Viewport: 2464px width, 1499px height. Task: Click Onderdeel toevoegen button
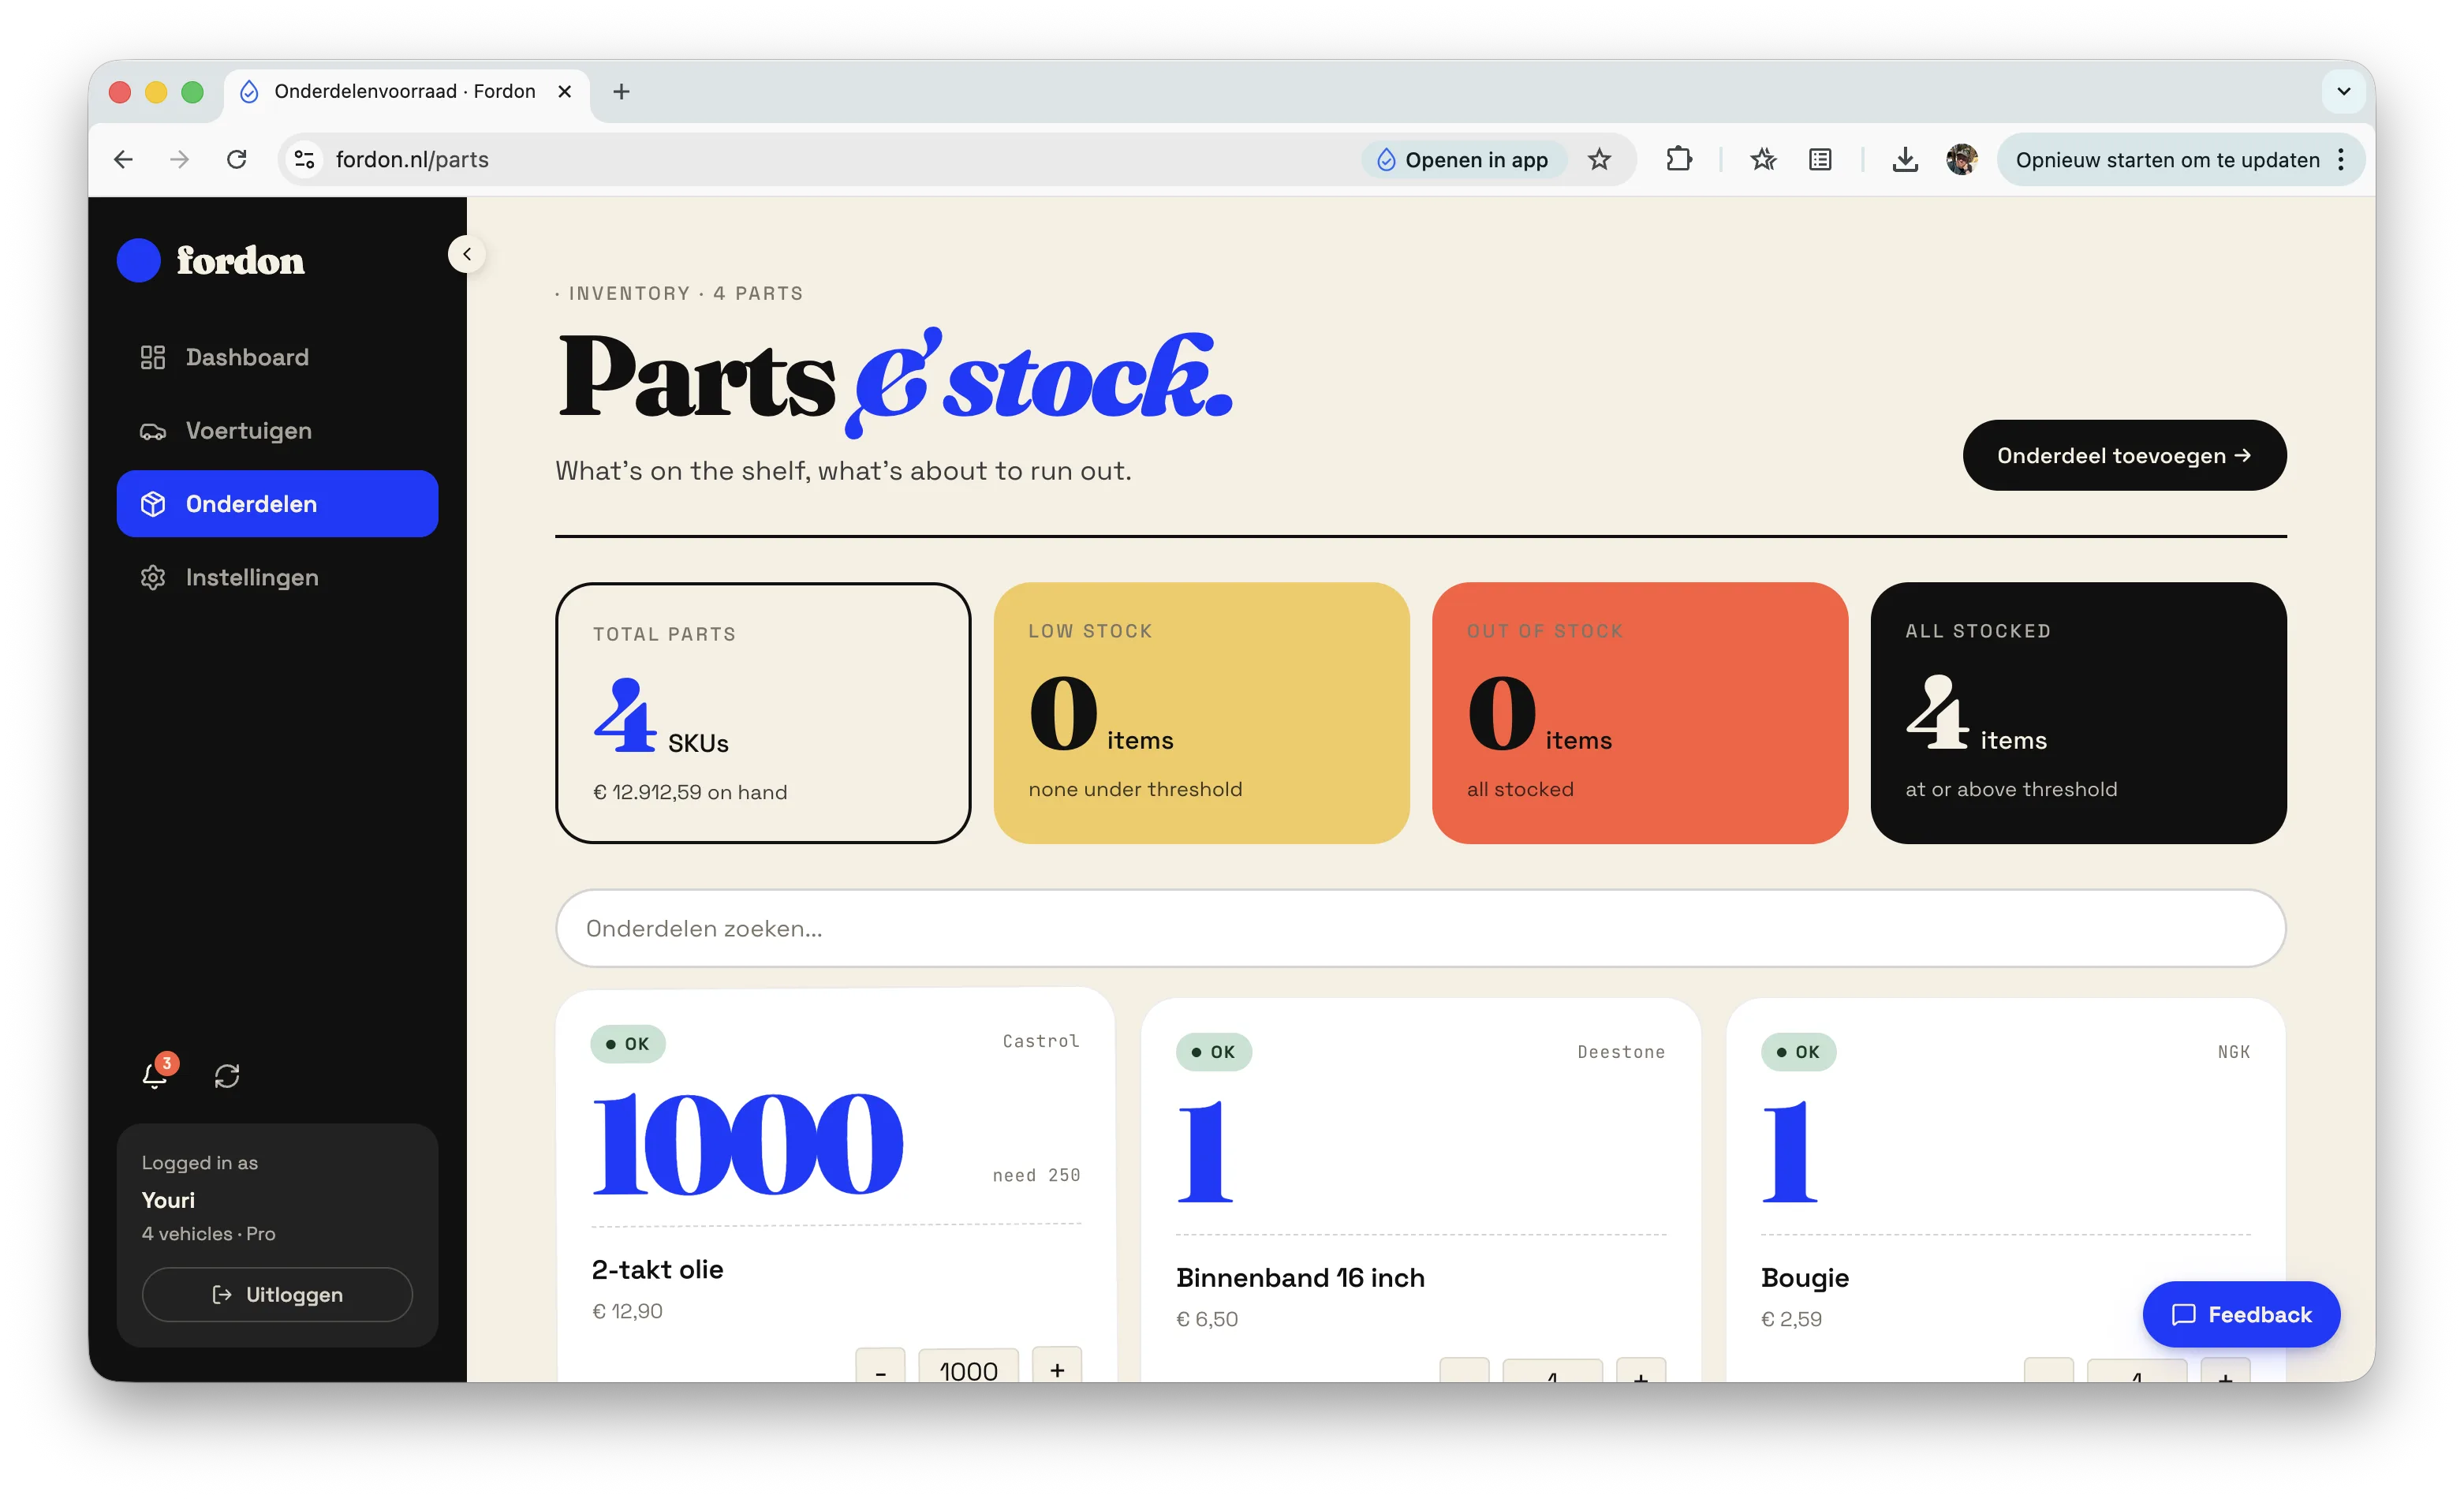point(2124,455)
